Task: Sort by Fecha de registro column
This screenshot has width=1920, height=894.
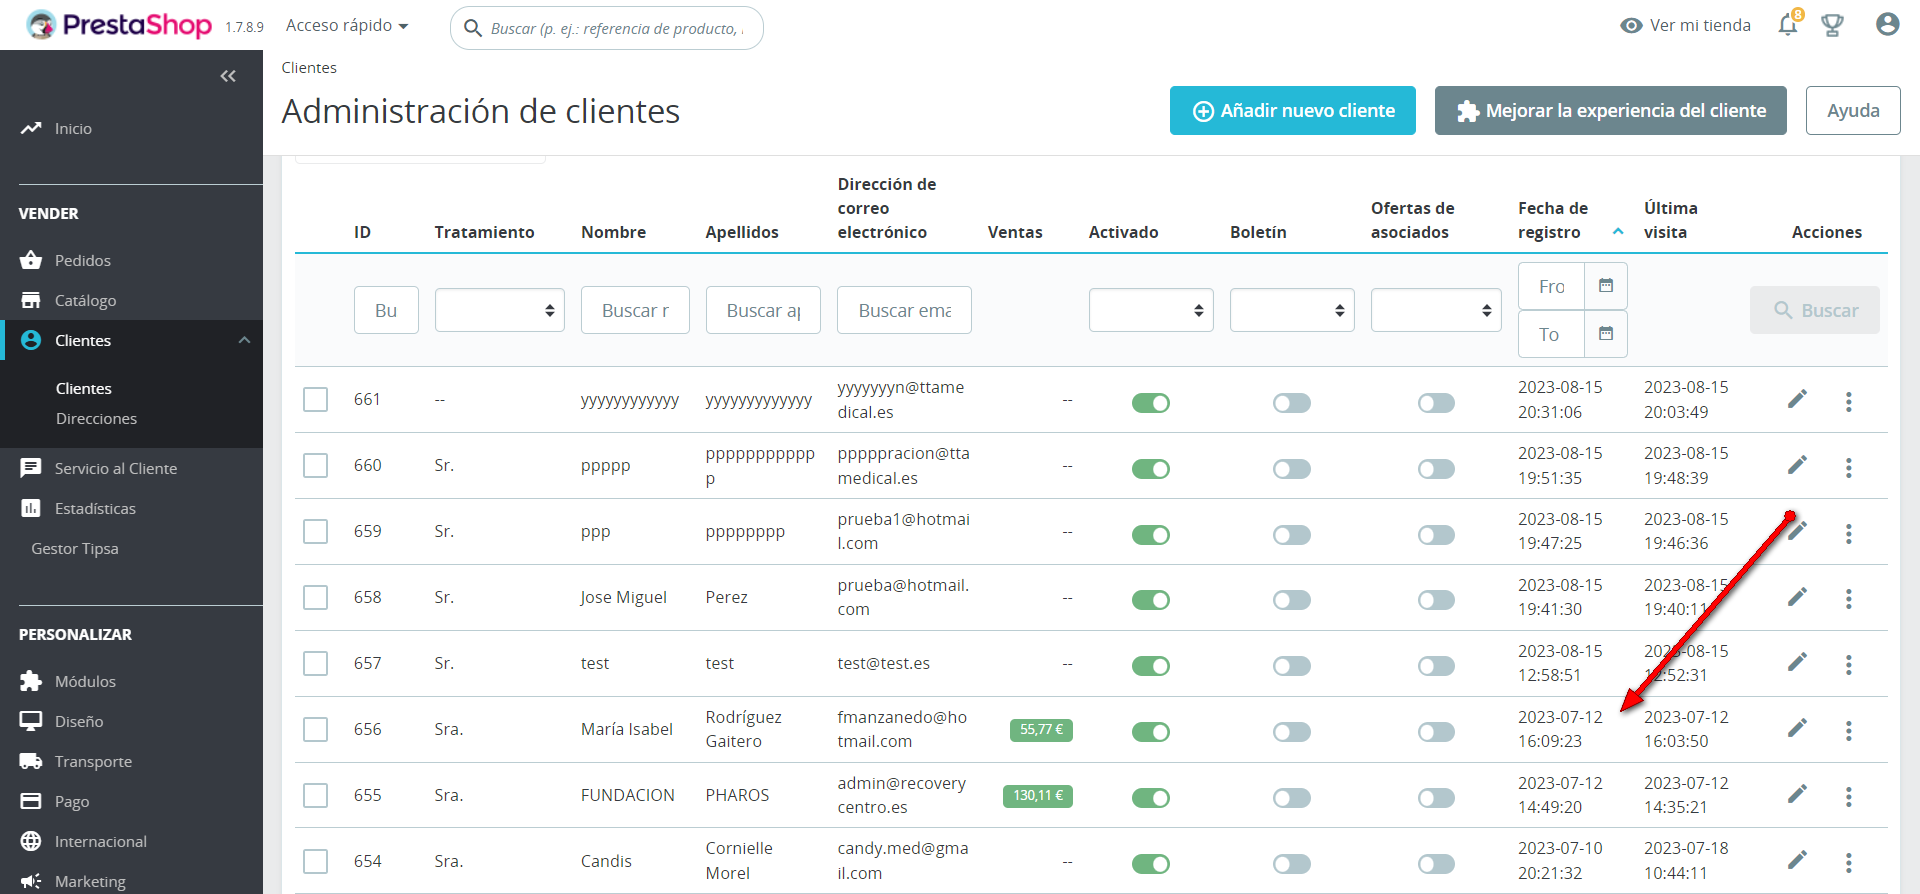Action: pyautogui.click(x=1553, y=220)
